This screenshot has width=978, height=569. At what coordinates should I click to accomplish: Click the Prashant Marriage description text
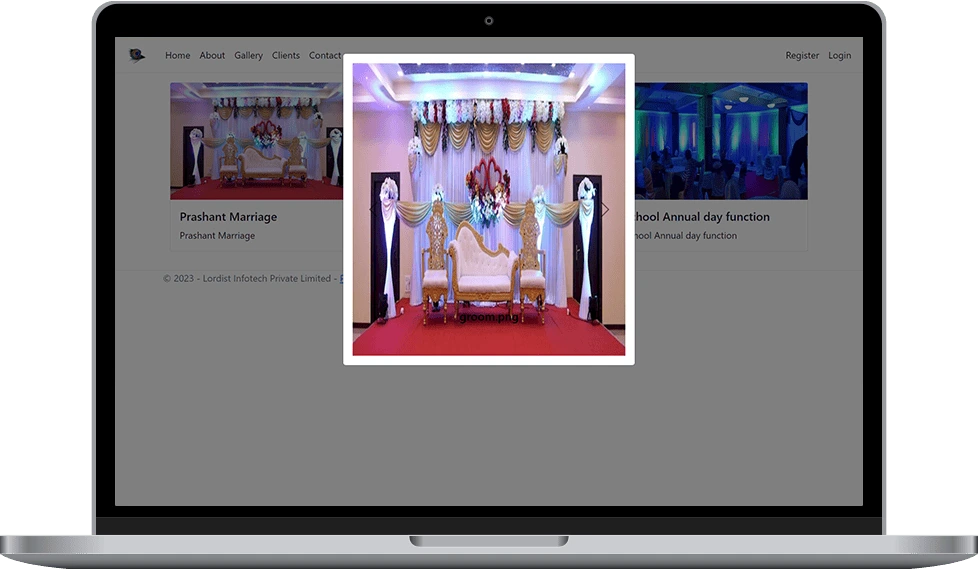pos(217,236)
